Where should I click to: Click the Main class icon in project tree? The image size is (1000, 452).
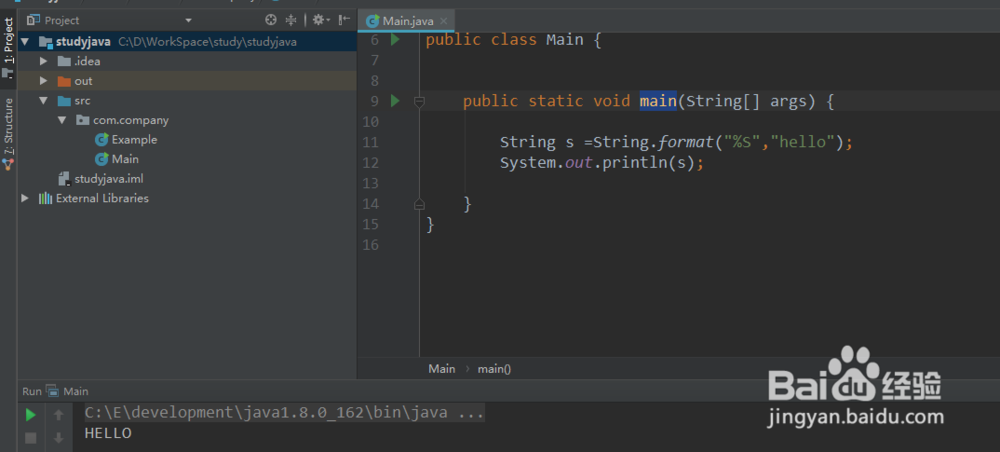[x=101, y=159]
